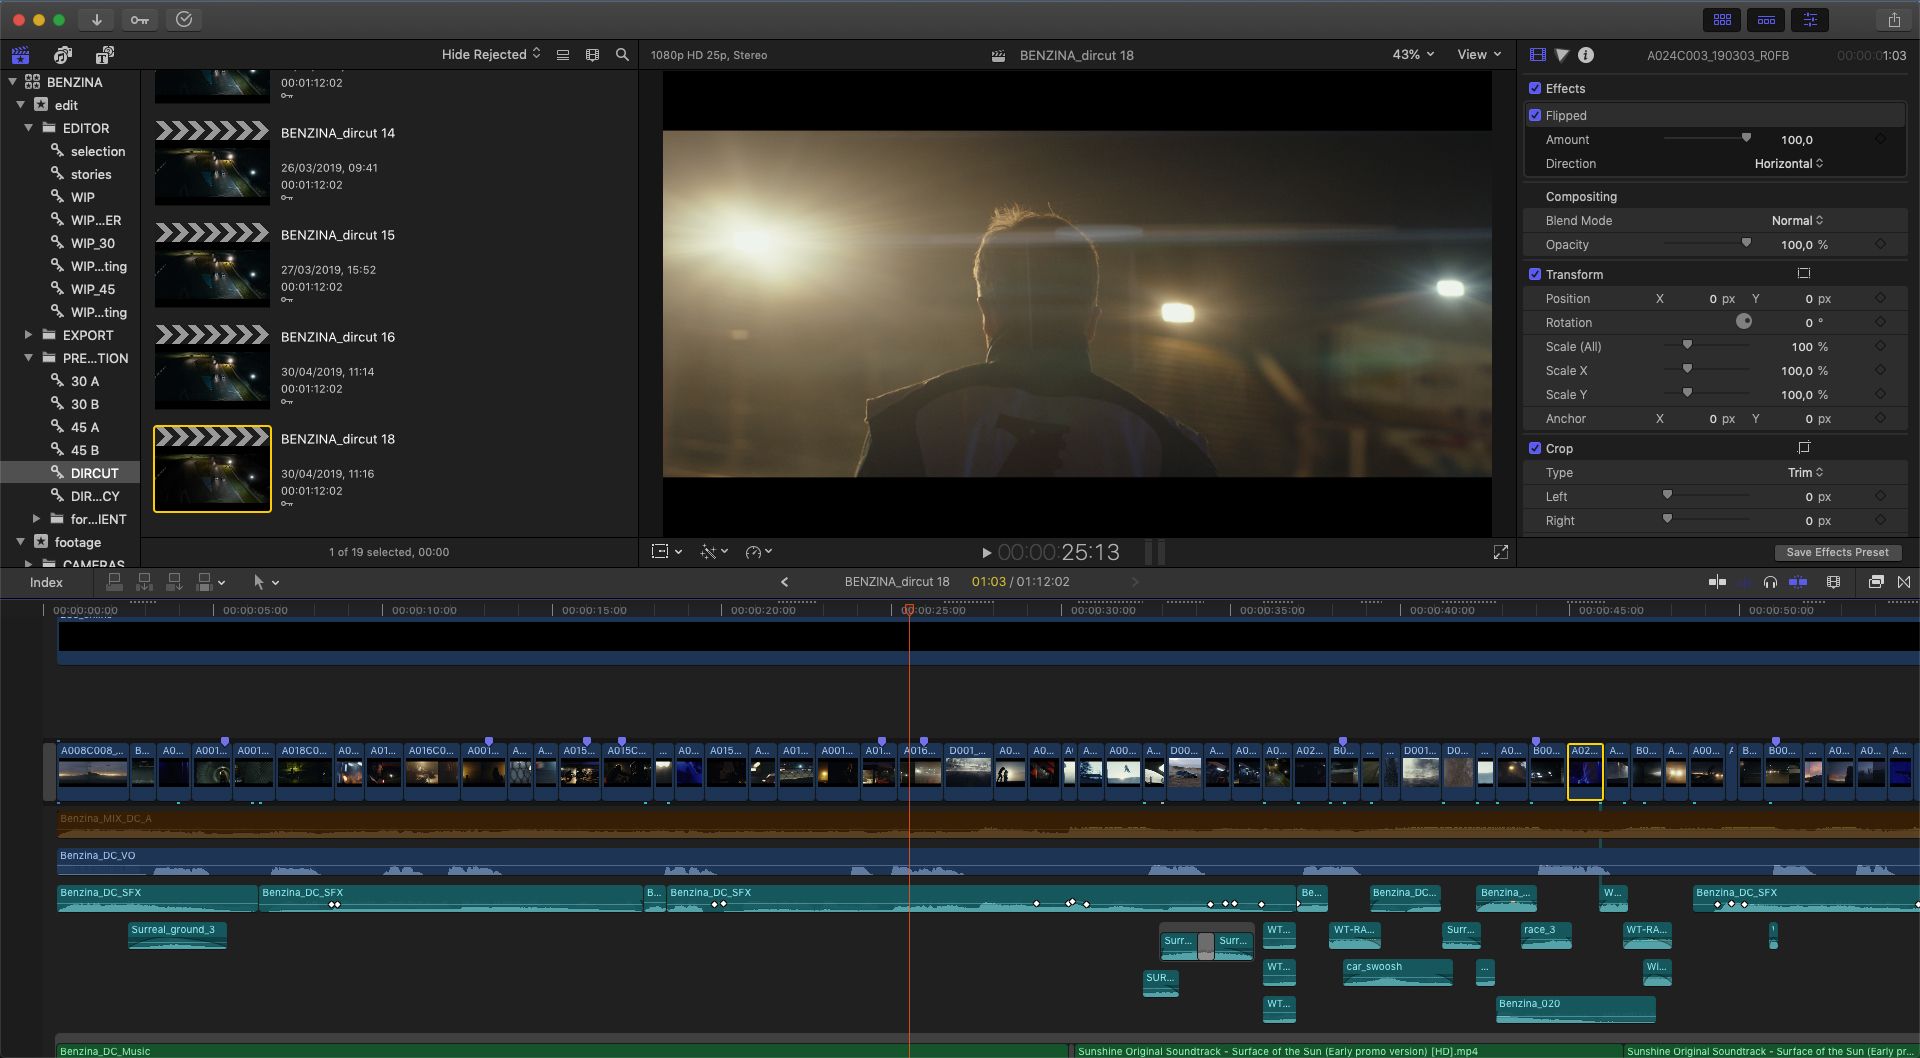Disable the Transform checkbox
The image size is (1920, 1058).
tap(1535, 274)
